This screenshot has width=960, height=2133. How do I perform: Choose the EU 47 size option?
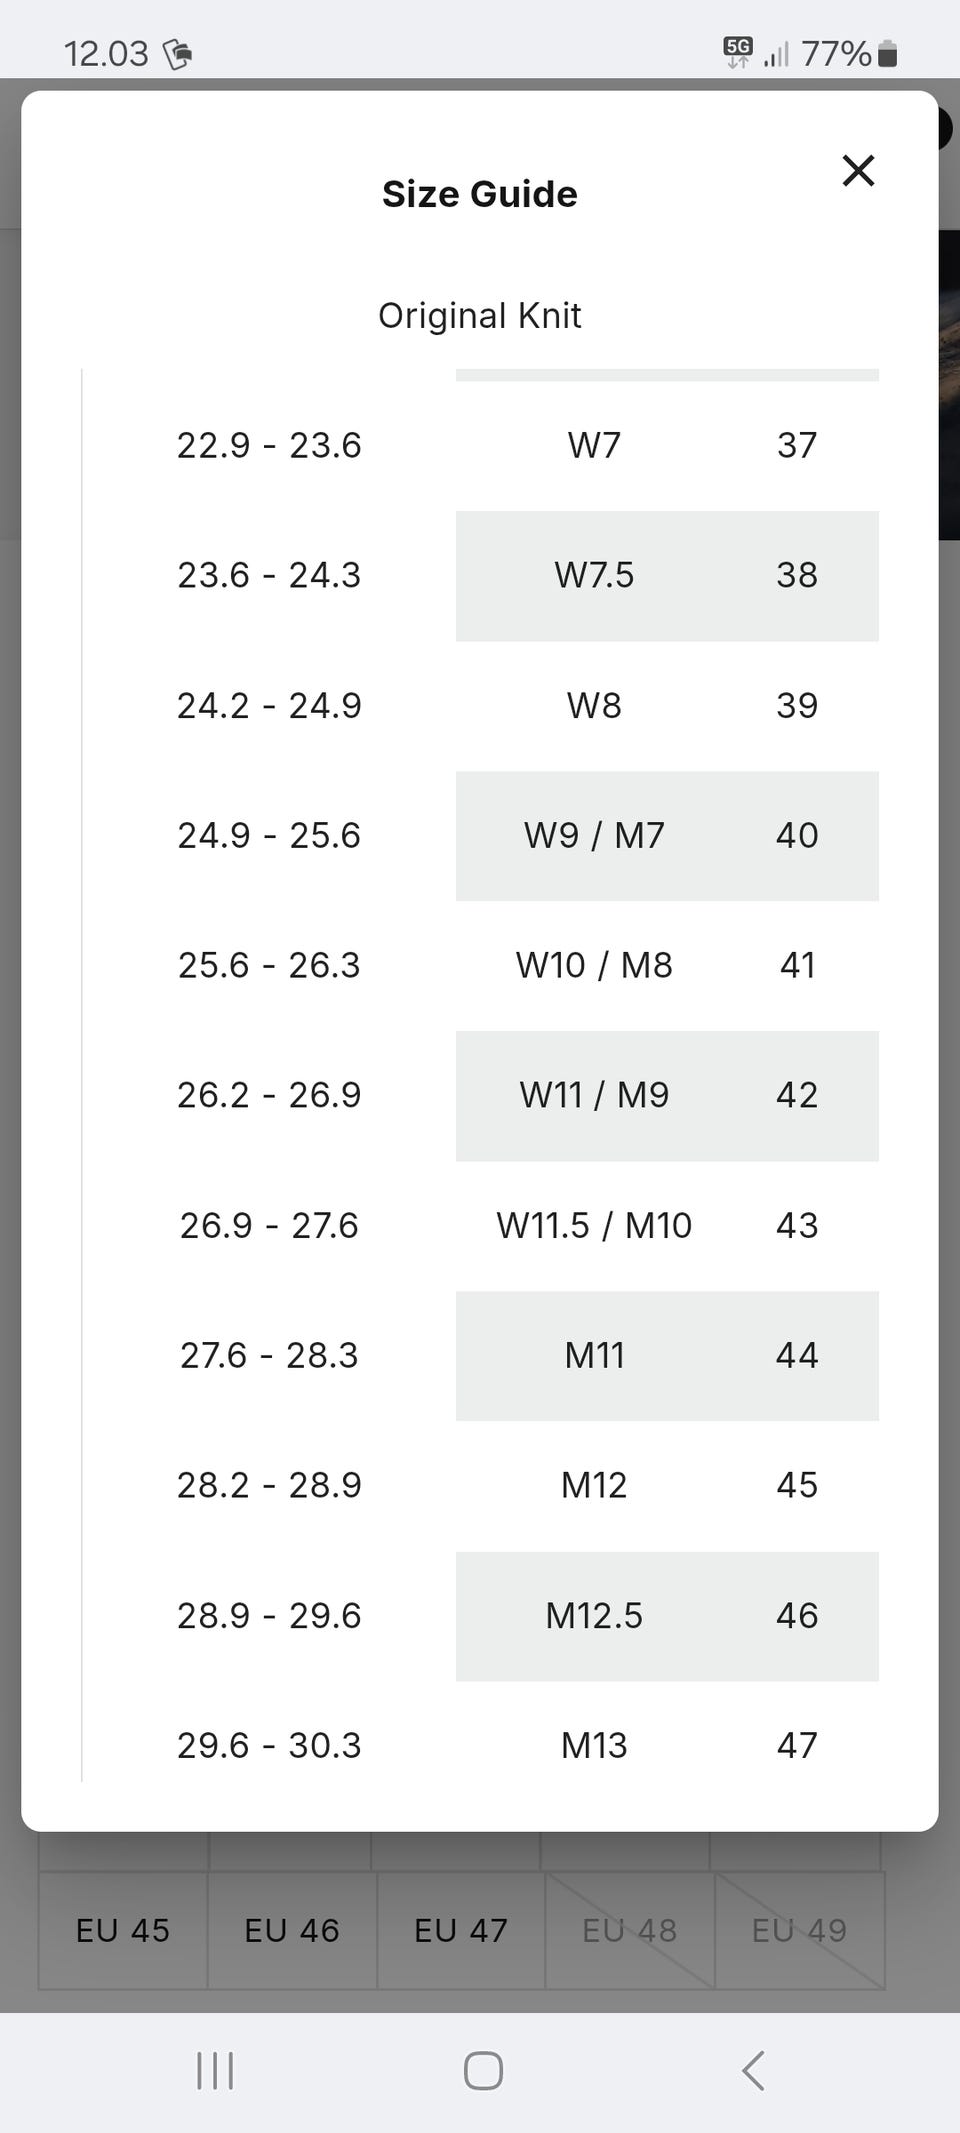461,1930
